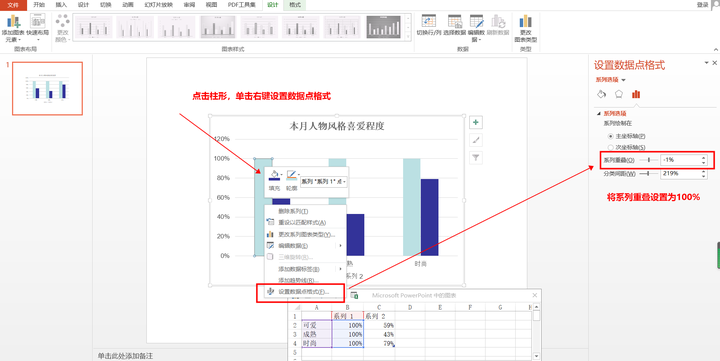Select the 主坐标轴 primary axis radio button
The height and width of the screenshot is (361, 720).
(610, 136)
